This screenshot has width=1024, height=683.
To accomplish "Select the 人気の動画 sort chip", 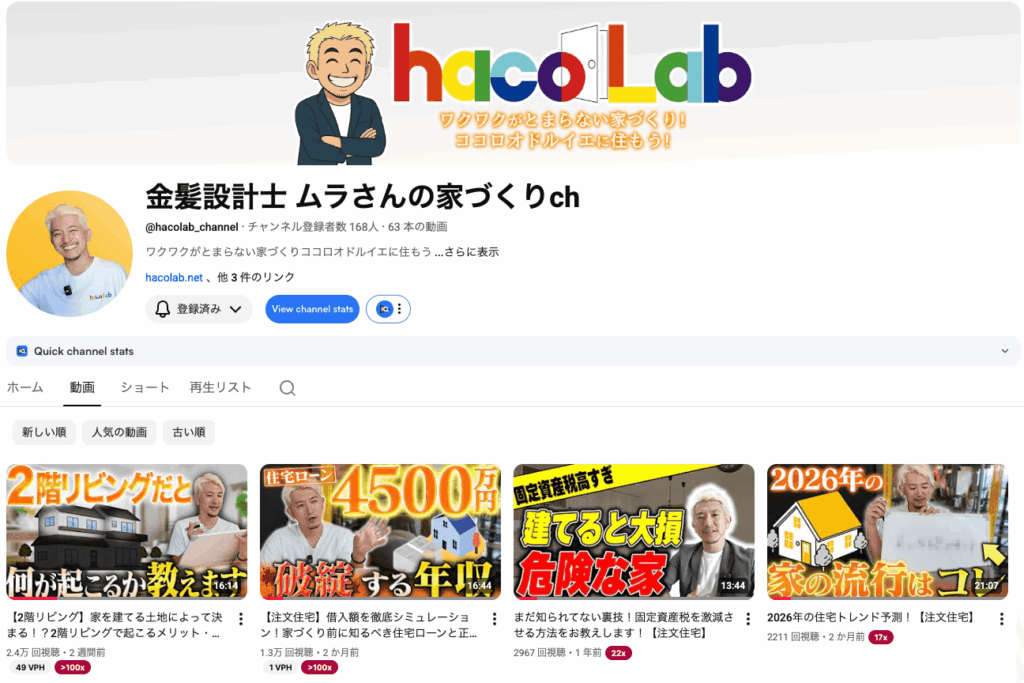I will coord(119,432).
